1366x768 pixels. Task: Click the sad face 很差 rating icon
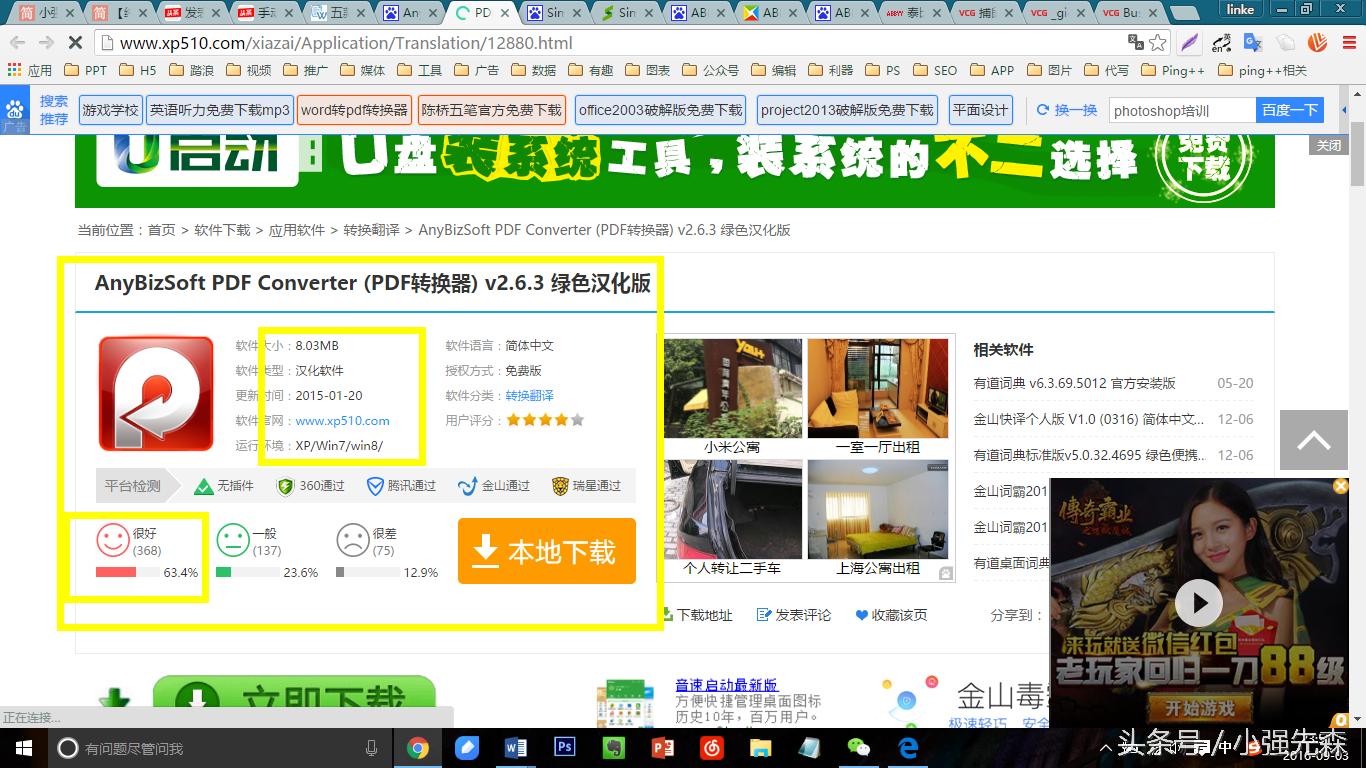click(x=352, y=541)
